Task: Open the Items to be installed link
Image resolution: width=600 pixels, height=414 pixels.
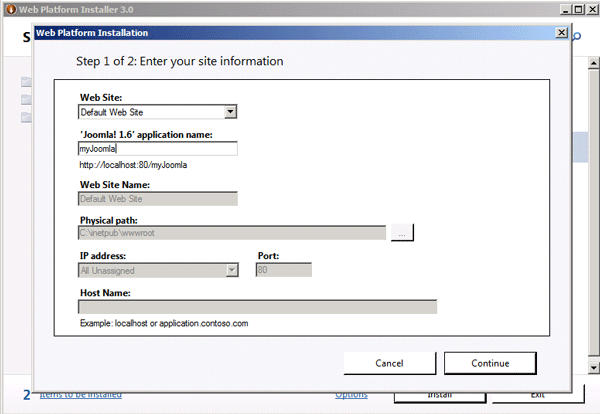Action: [x=81, y=395]
